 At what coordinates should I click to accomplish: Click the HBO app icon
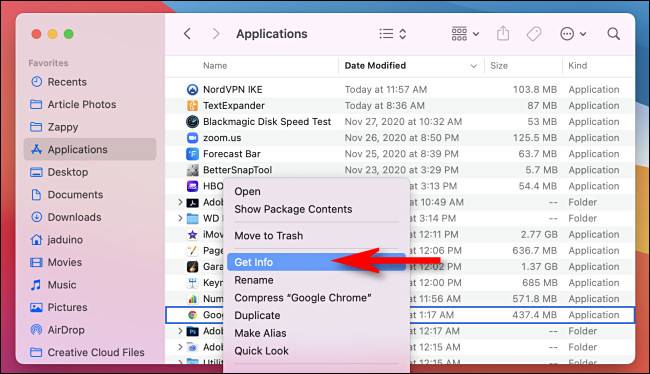pyautogui.click(x=192, y=186)
